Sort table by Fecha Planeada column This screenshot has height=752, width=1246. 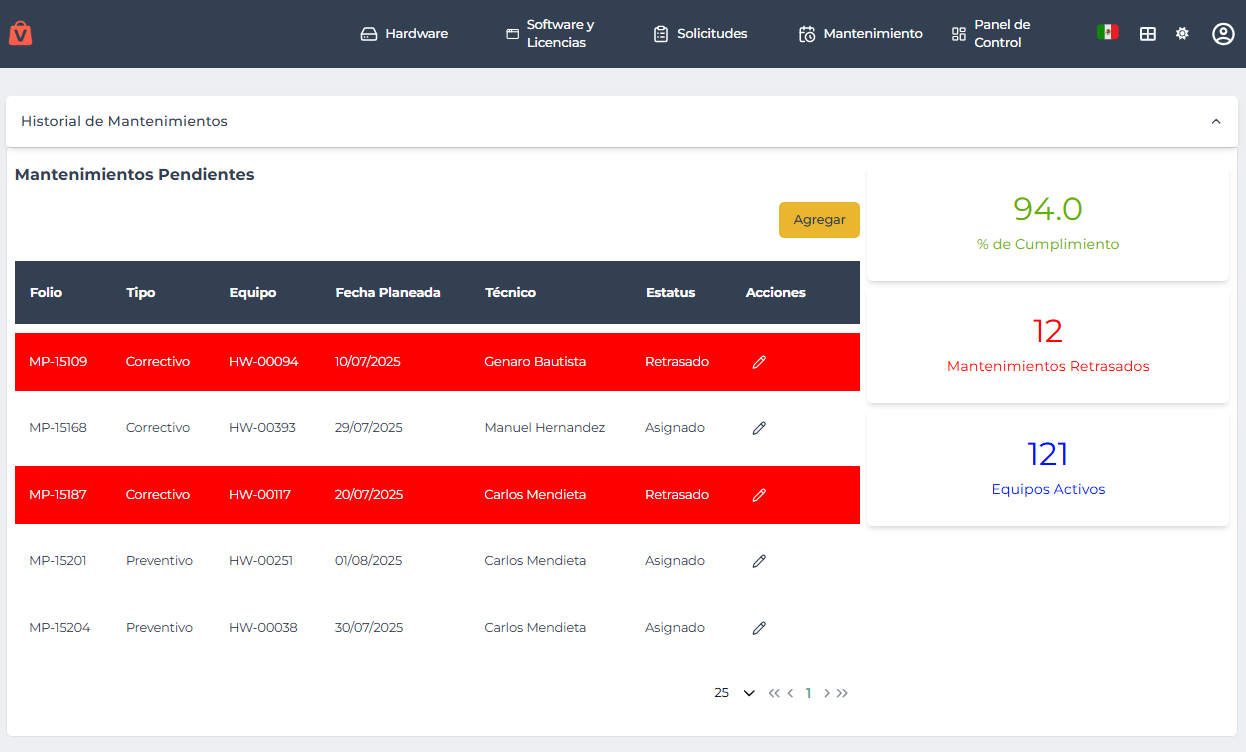pos(388,293)
